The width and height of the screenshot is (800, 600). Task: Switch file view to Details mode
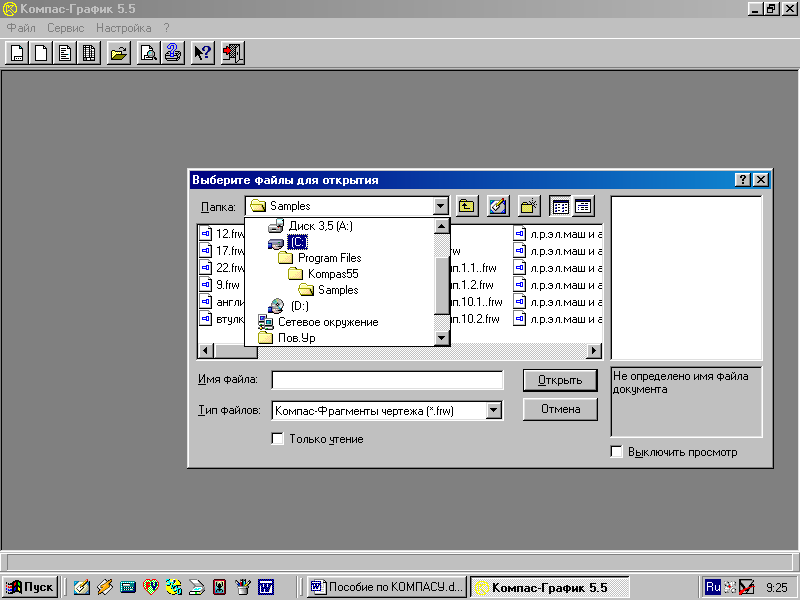tap(583, 206)
